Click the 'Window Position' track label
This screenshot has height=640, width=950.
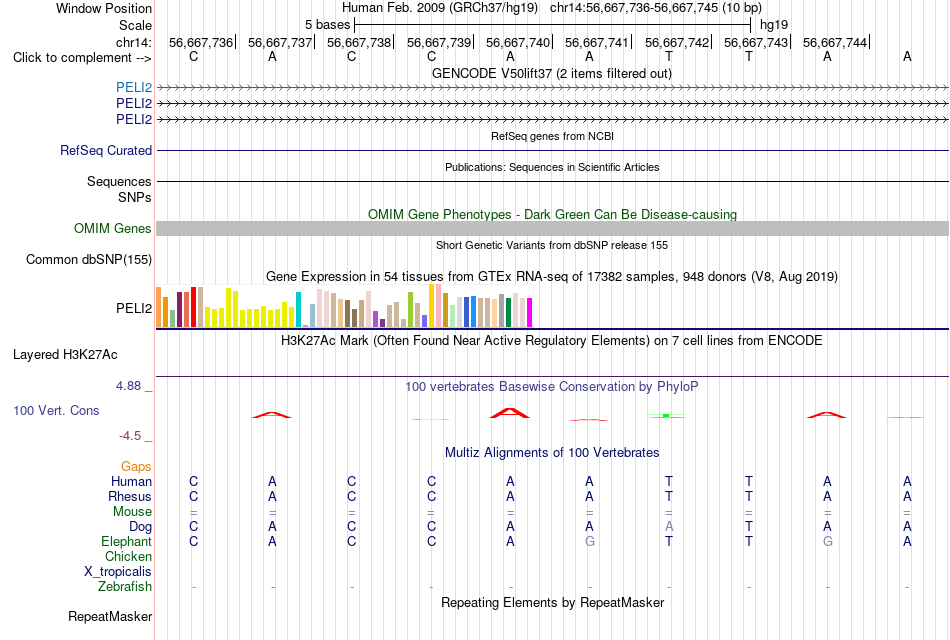[x=104, y=8]
